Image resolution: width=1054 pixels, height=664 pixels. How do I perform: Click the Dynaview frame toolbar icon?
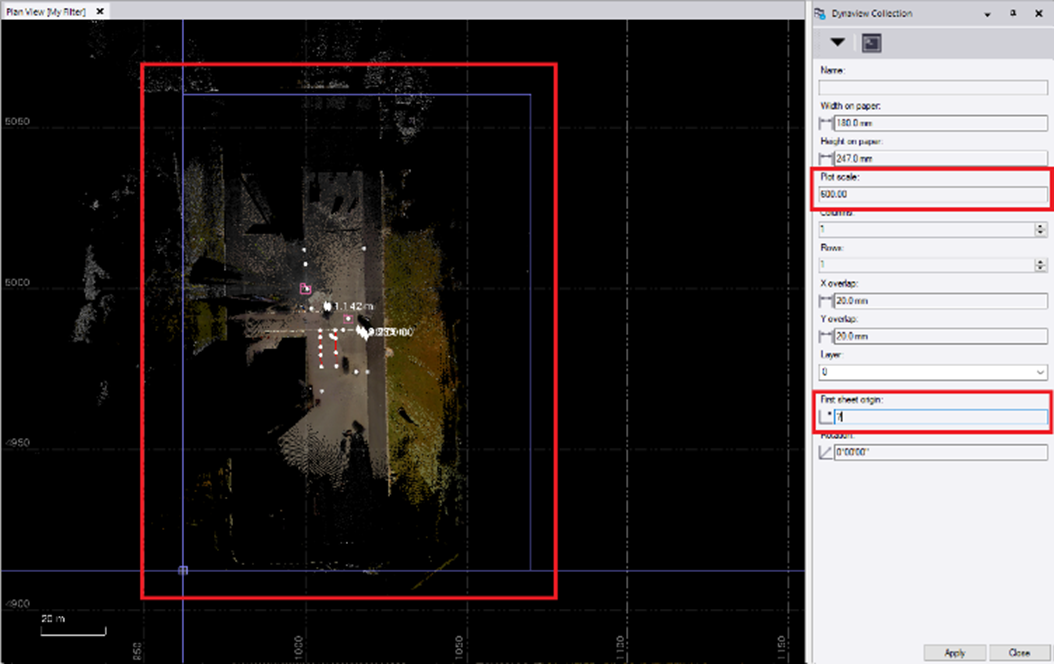[x=871, y=43]
